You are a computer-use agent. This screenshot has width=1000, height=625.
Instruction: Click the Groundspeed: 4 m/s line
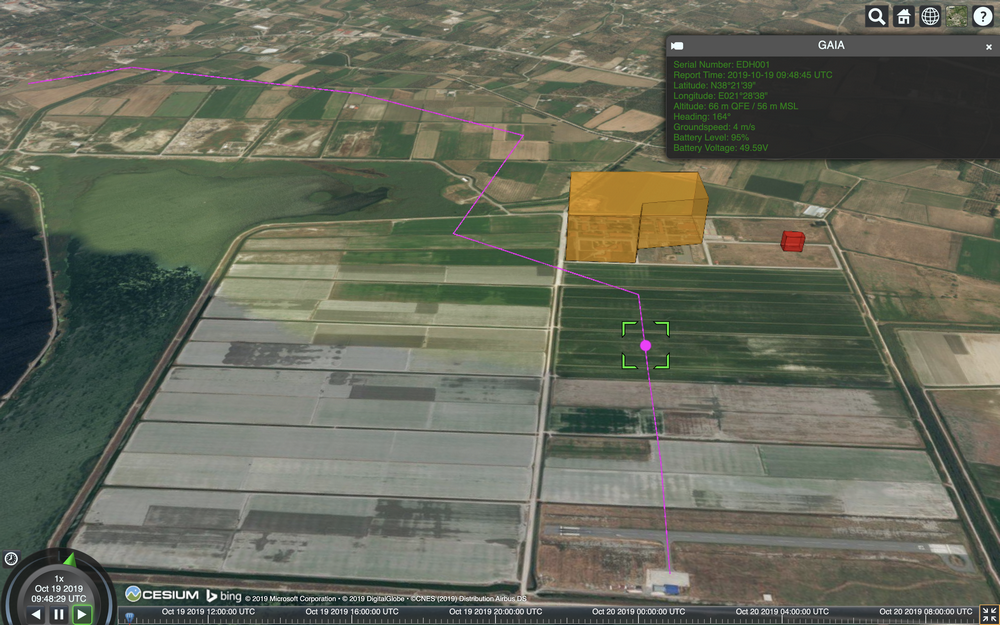(x=712, y=127)
